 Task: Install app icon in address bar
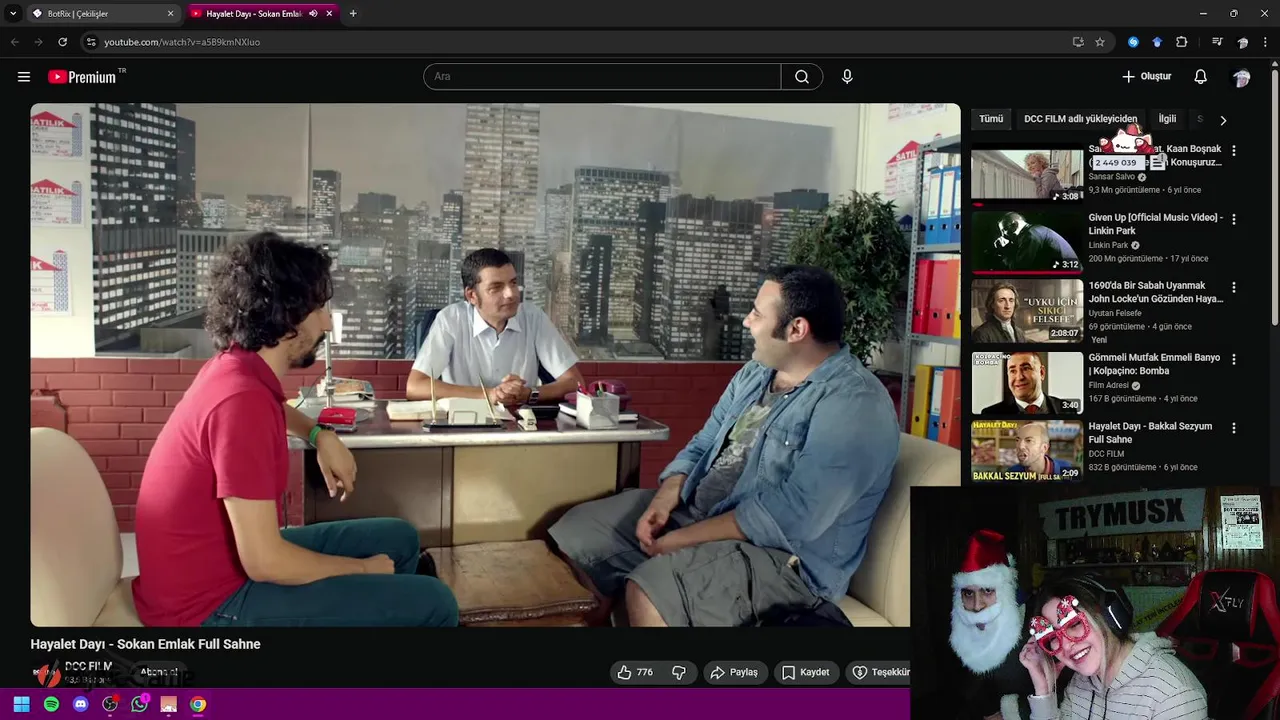[x=1078, y=42]
